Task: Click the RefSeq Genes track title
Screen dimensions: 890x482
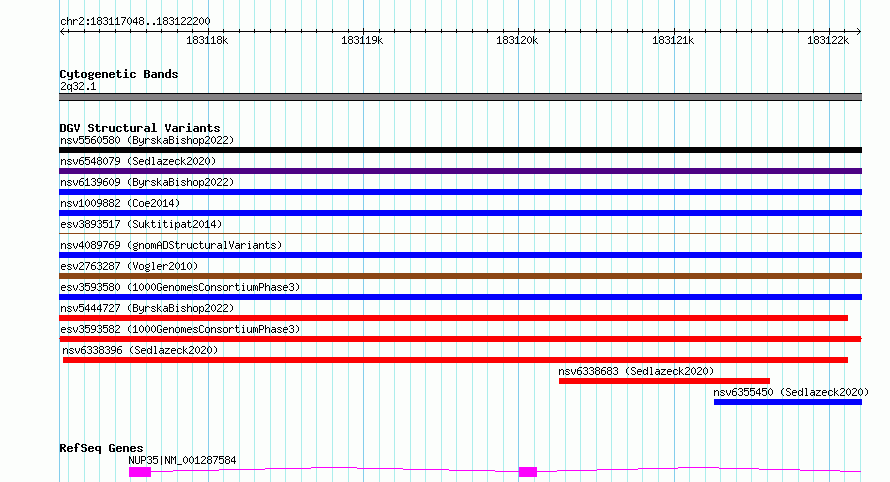Action: click(101, 448)
